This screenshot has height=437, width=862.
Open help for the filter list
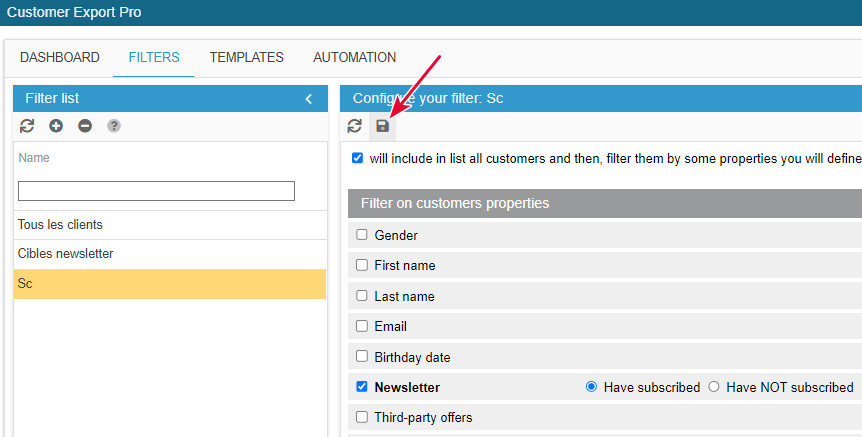point(114,126)
